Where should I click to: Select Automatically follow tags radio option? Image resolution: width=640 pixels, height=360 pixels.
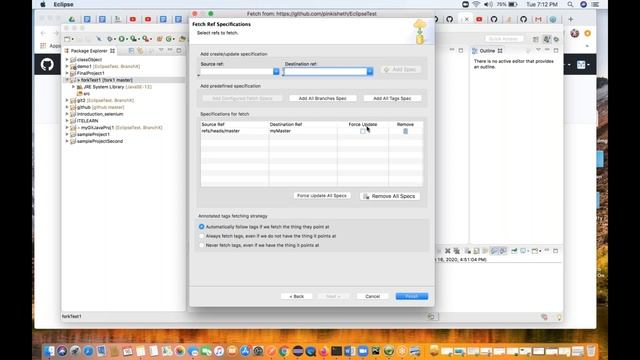(201, 227)
